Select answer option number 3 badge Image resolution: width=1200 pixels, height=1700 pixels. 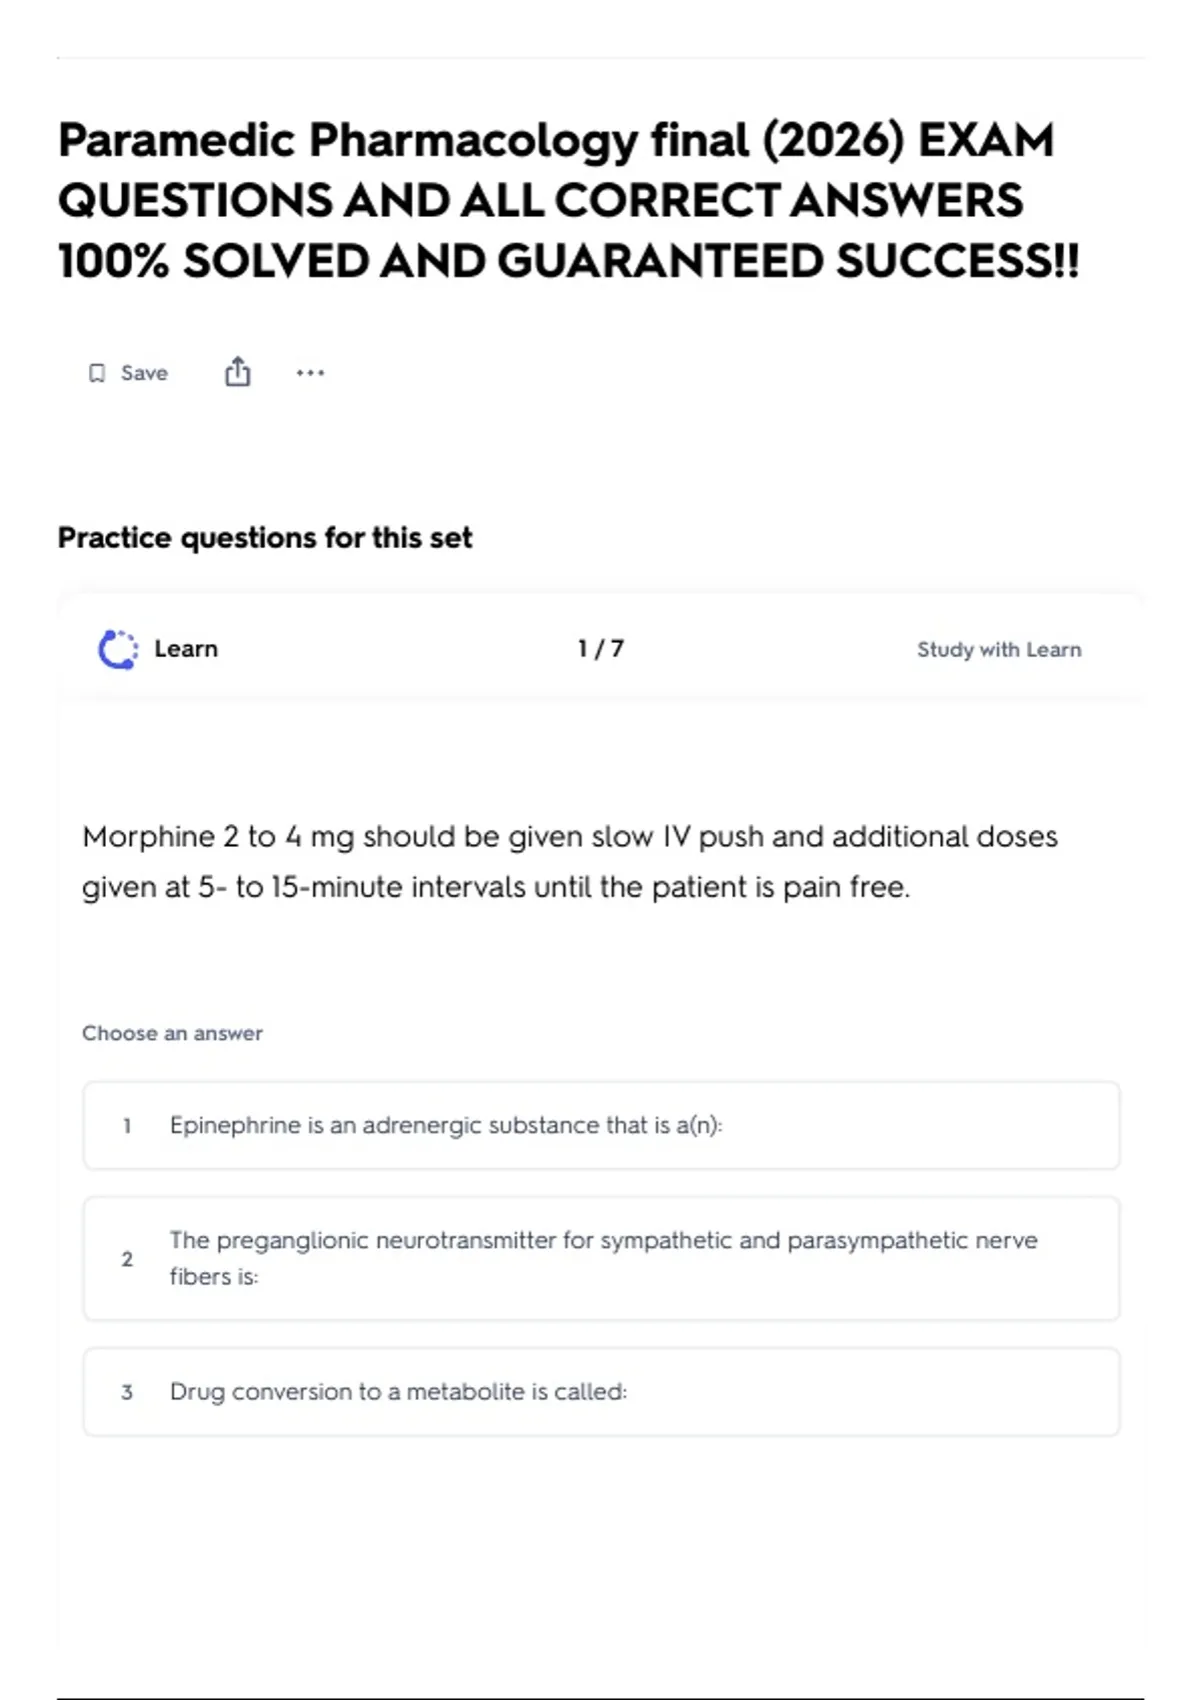pos(127,1392)
